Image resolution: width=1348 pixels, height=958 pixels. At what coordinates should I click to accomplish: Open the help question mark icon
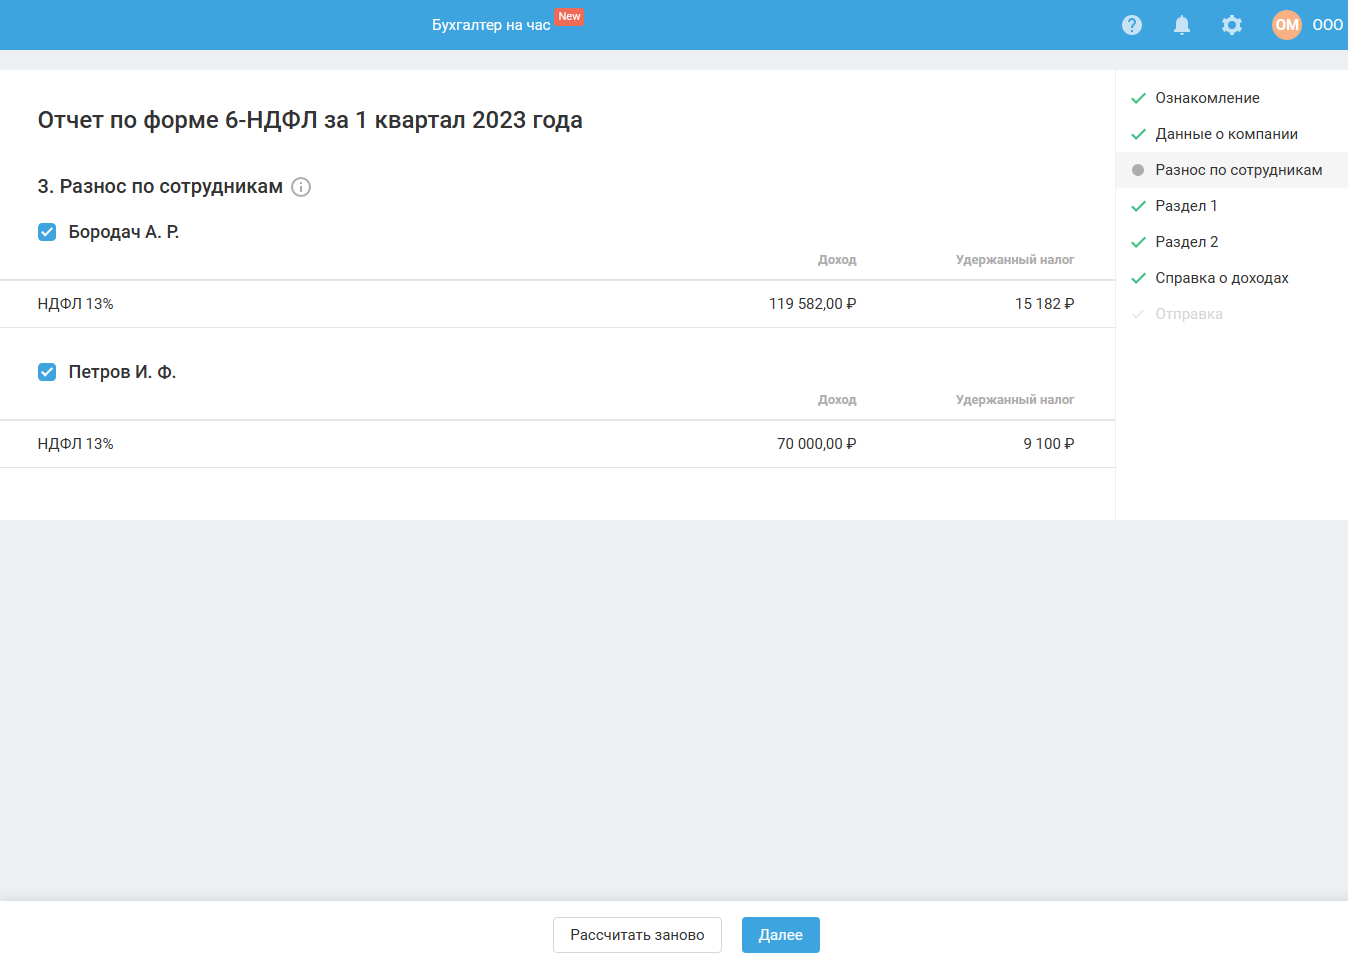(x=1132, y=25)
